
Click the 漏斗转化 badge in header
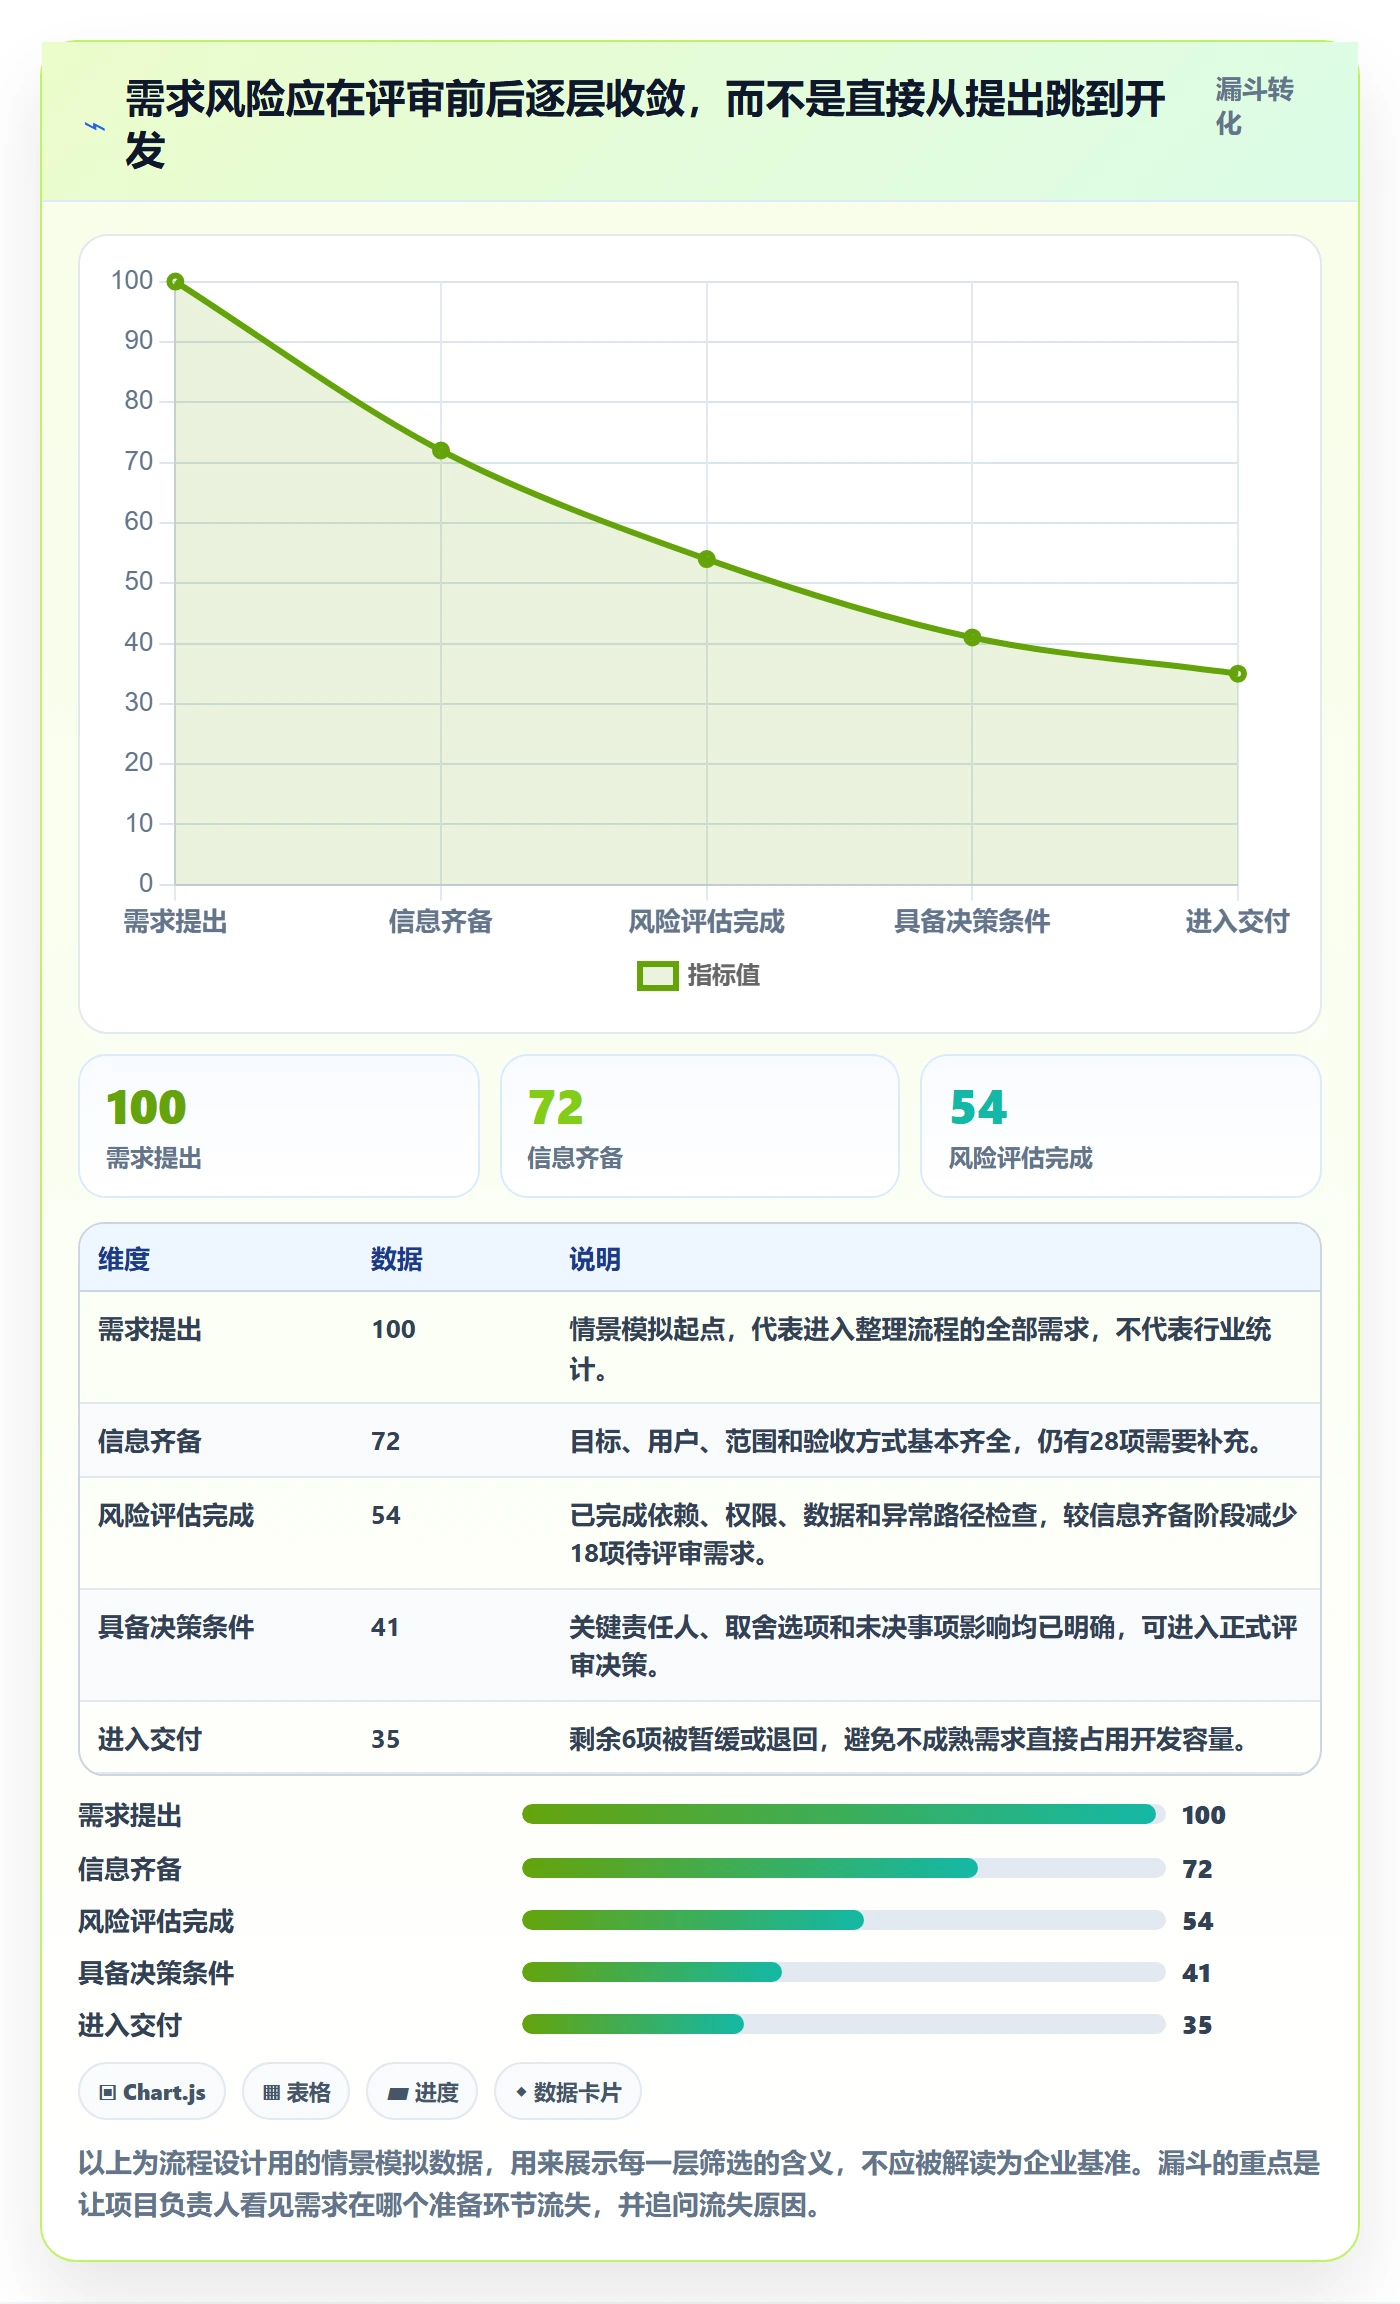tap(1255, 106)
